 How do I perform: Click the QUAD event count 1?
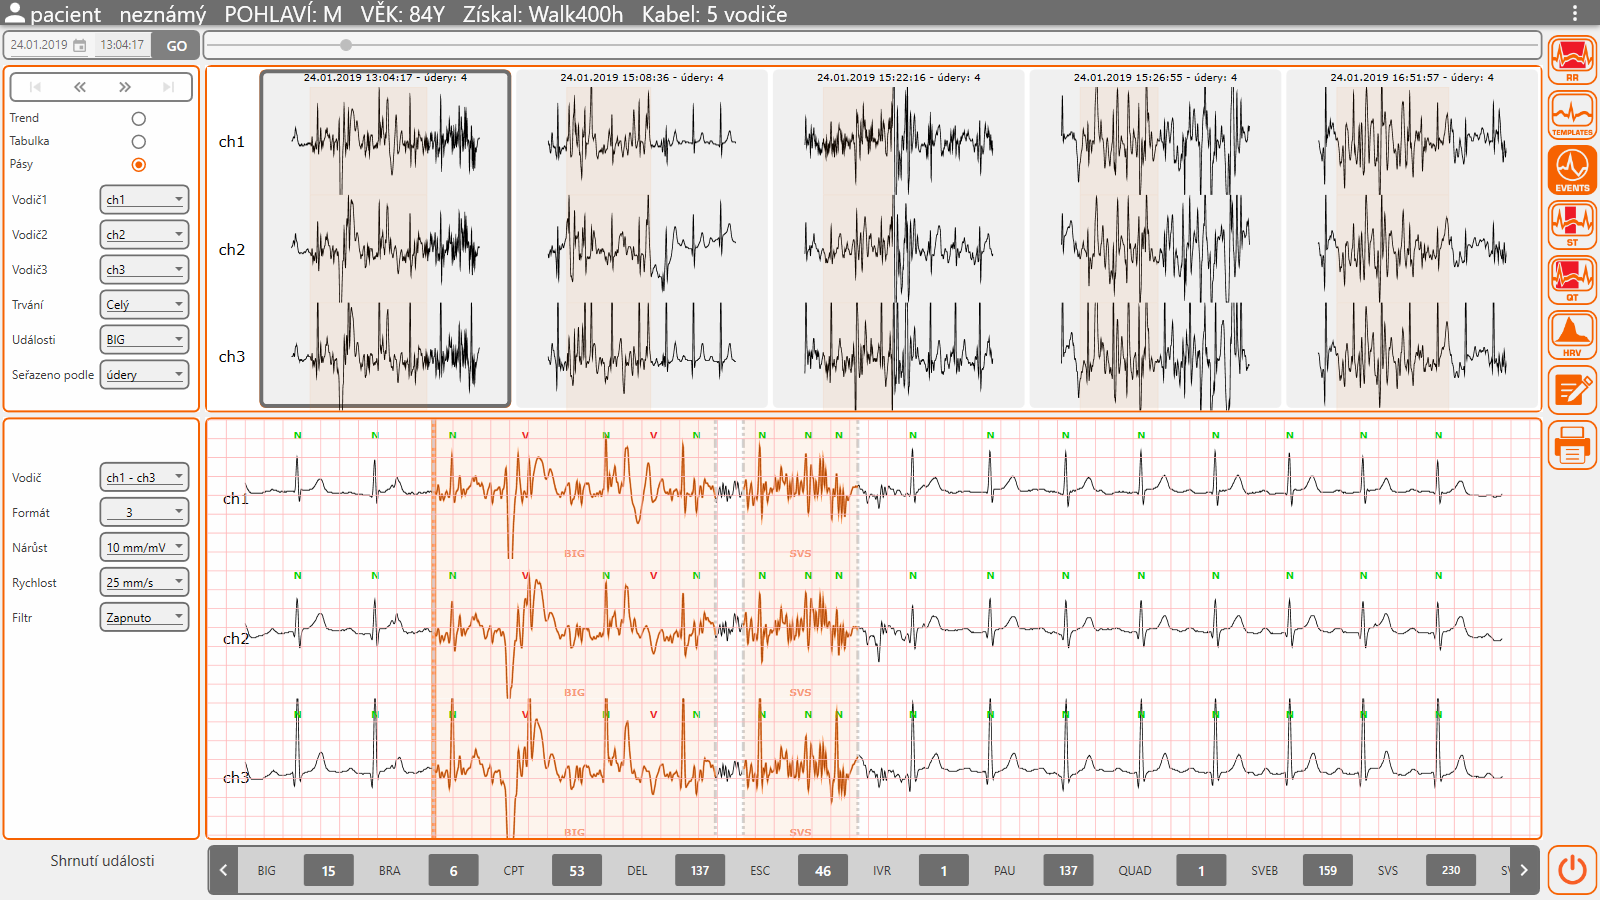pos(1201,870)
